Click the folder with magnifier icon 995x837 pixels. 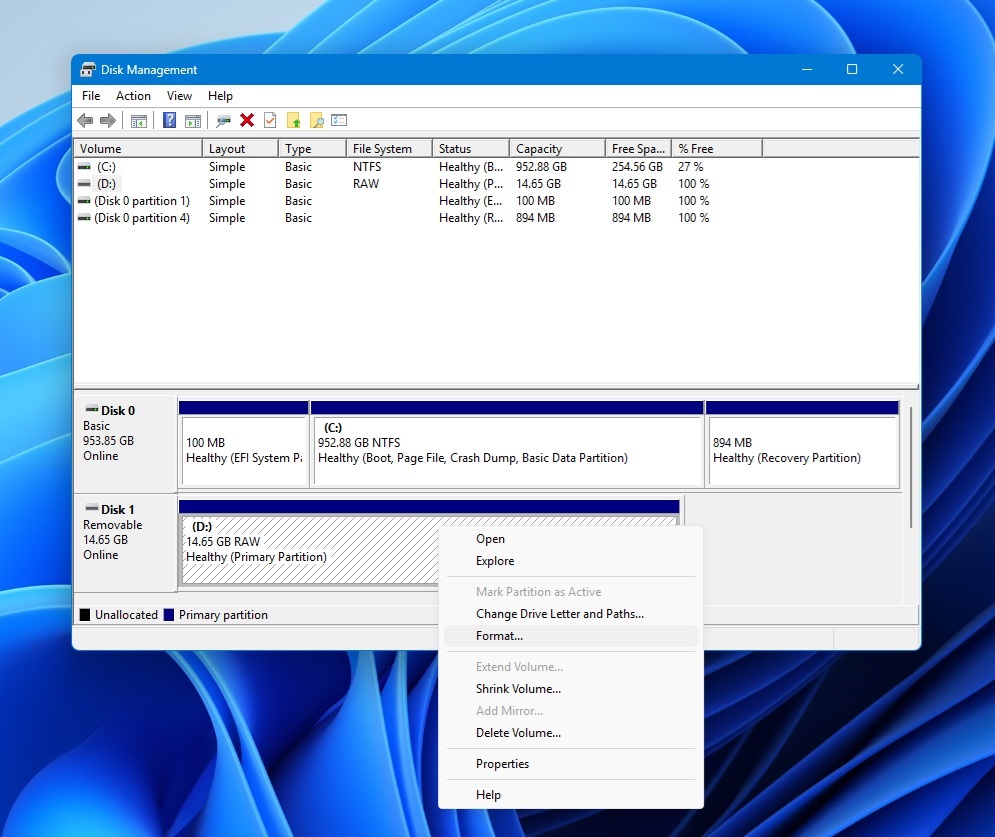click(x=316, y=120)
